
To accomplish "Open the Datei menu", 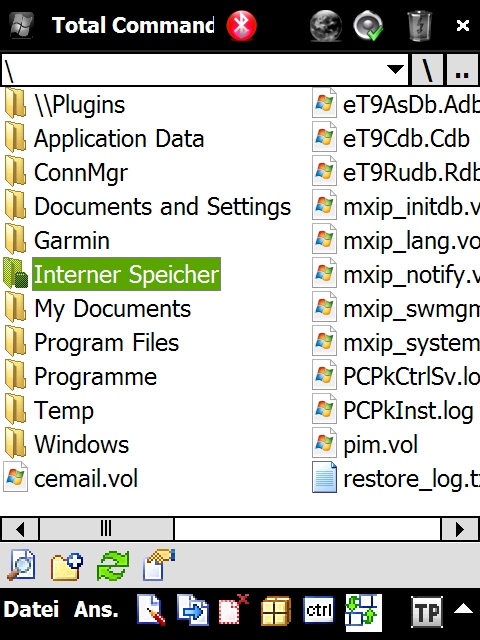I will click(x=31, y=610).
